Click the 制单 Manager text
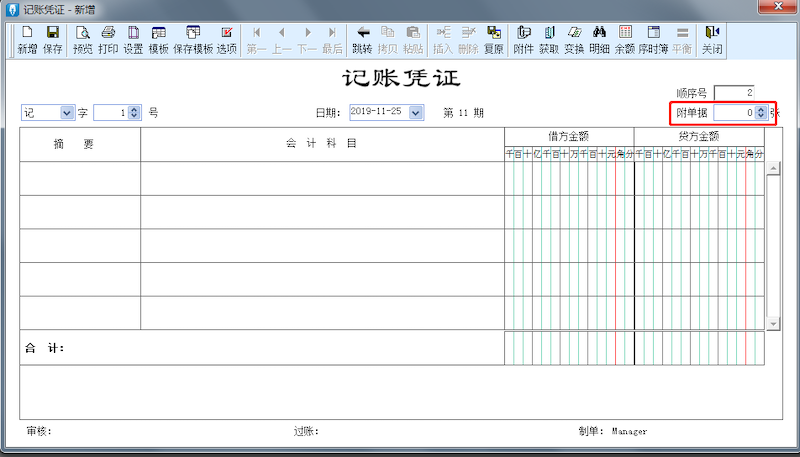 pos(613,431)
